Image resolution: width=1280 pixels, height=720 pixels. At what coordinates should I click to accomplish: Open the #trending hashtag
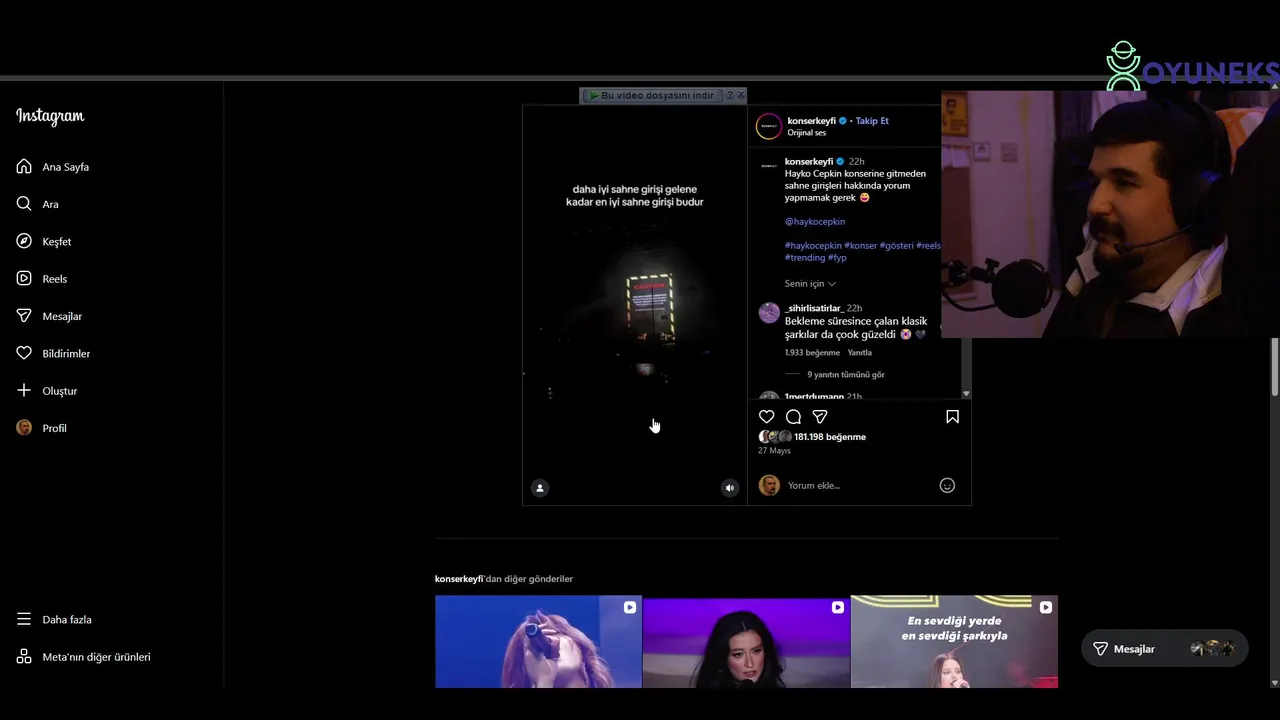(805, 258)
